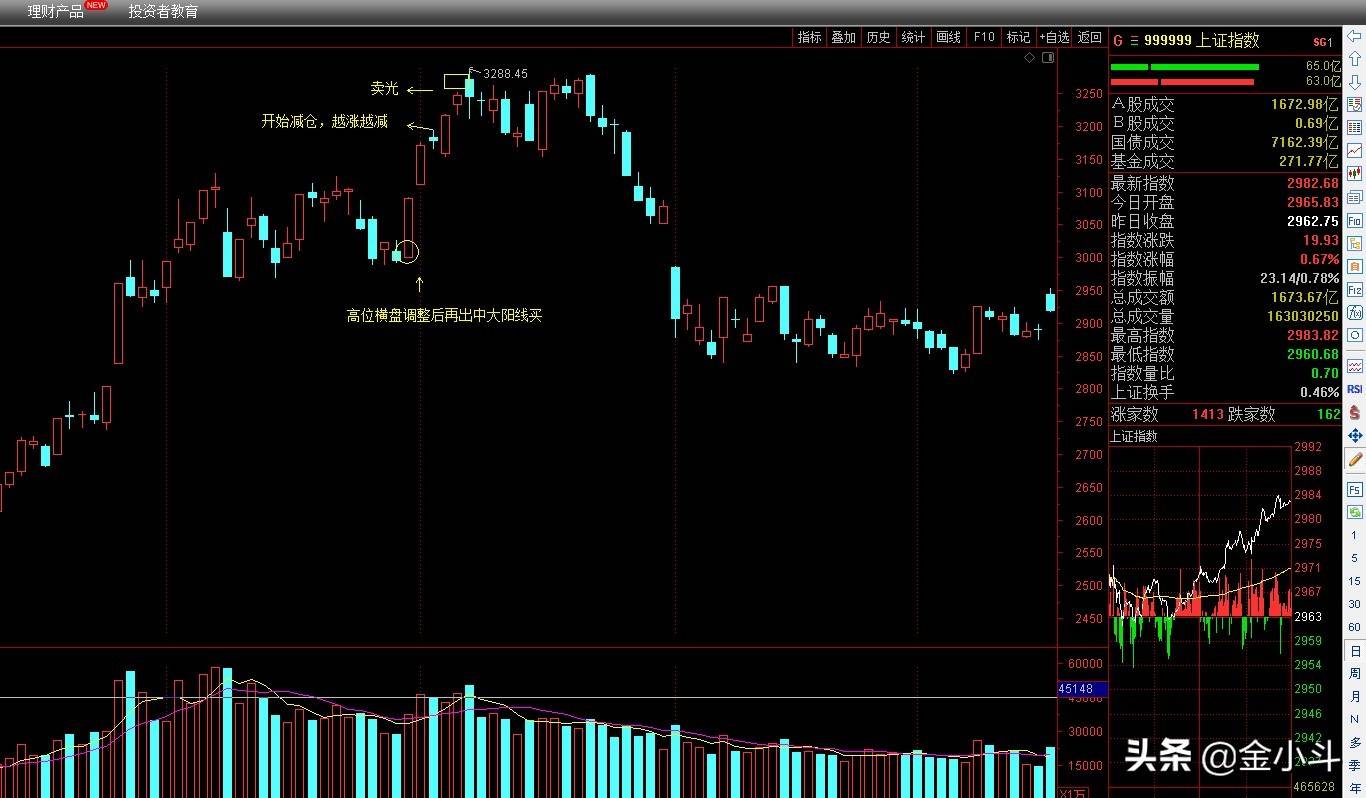Open the F12 trading sidebar icon
Screen dimensions: 1366x798
1355,289
